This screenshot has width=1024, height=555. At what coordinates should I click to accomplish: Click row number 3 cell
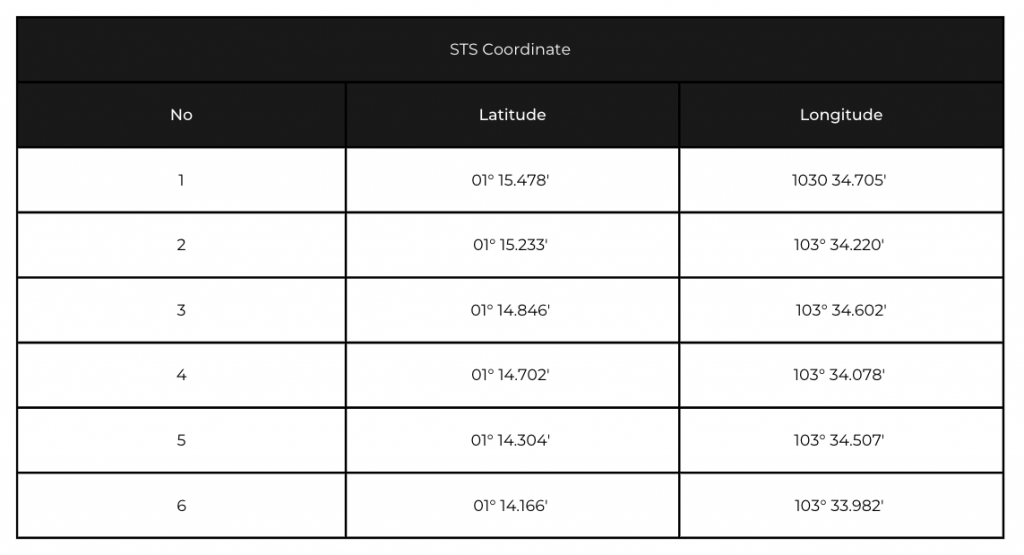(181, 310)
